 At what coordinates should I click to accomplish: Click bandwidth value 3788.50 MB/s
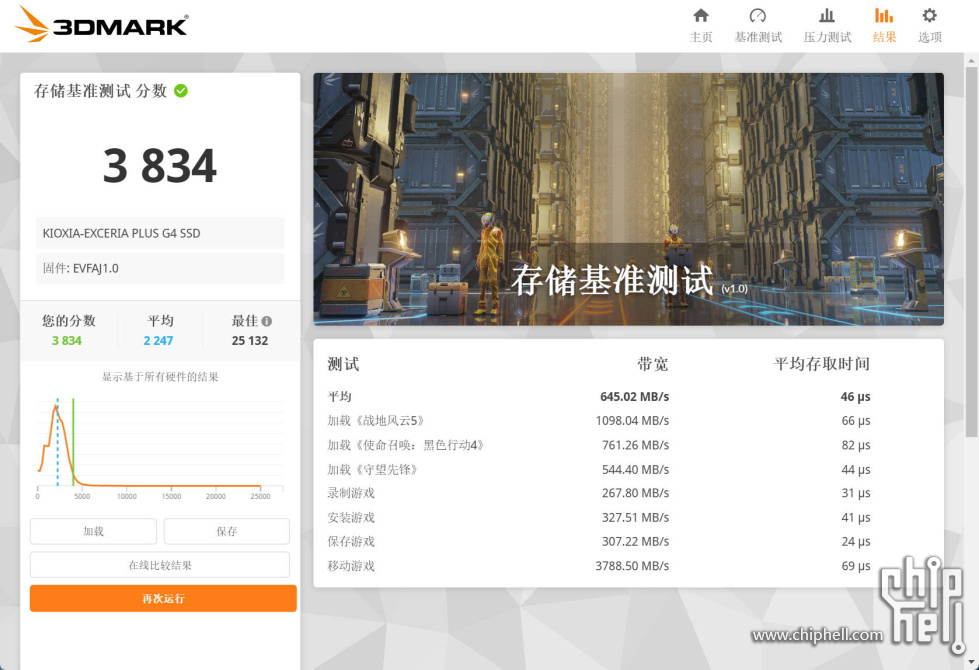point(632,566)
